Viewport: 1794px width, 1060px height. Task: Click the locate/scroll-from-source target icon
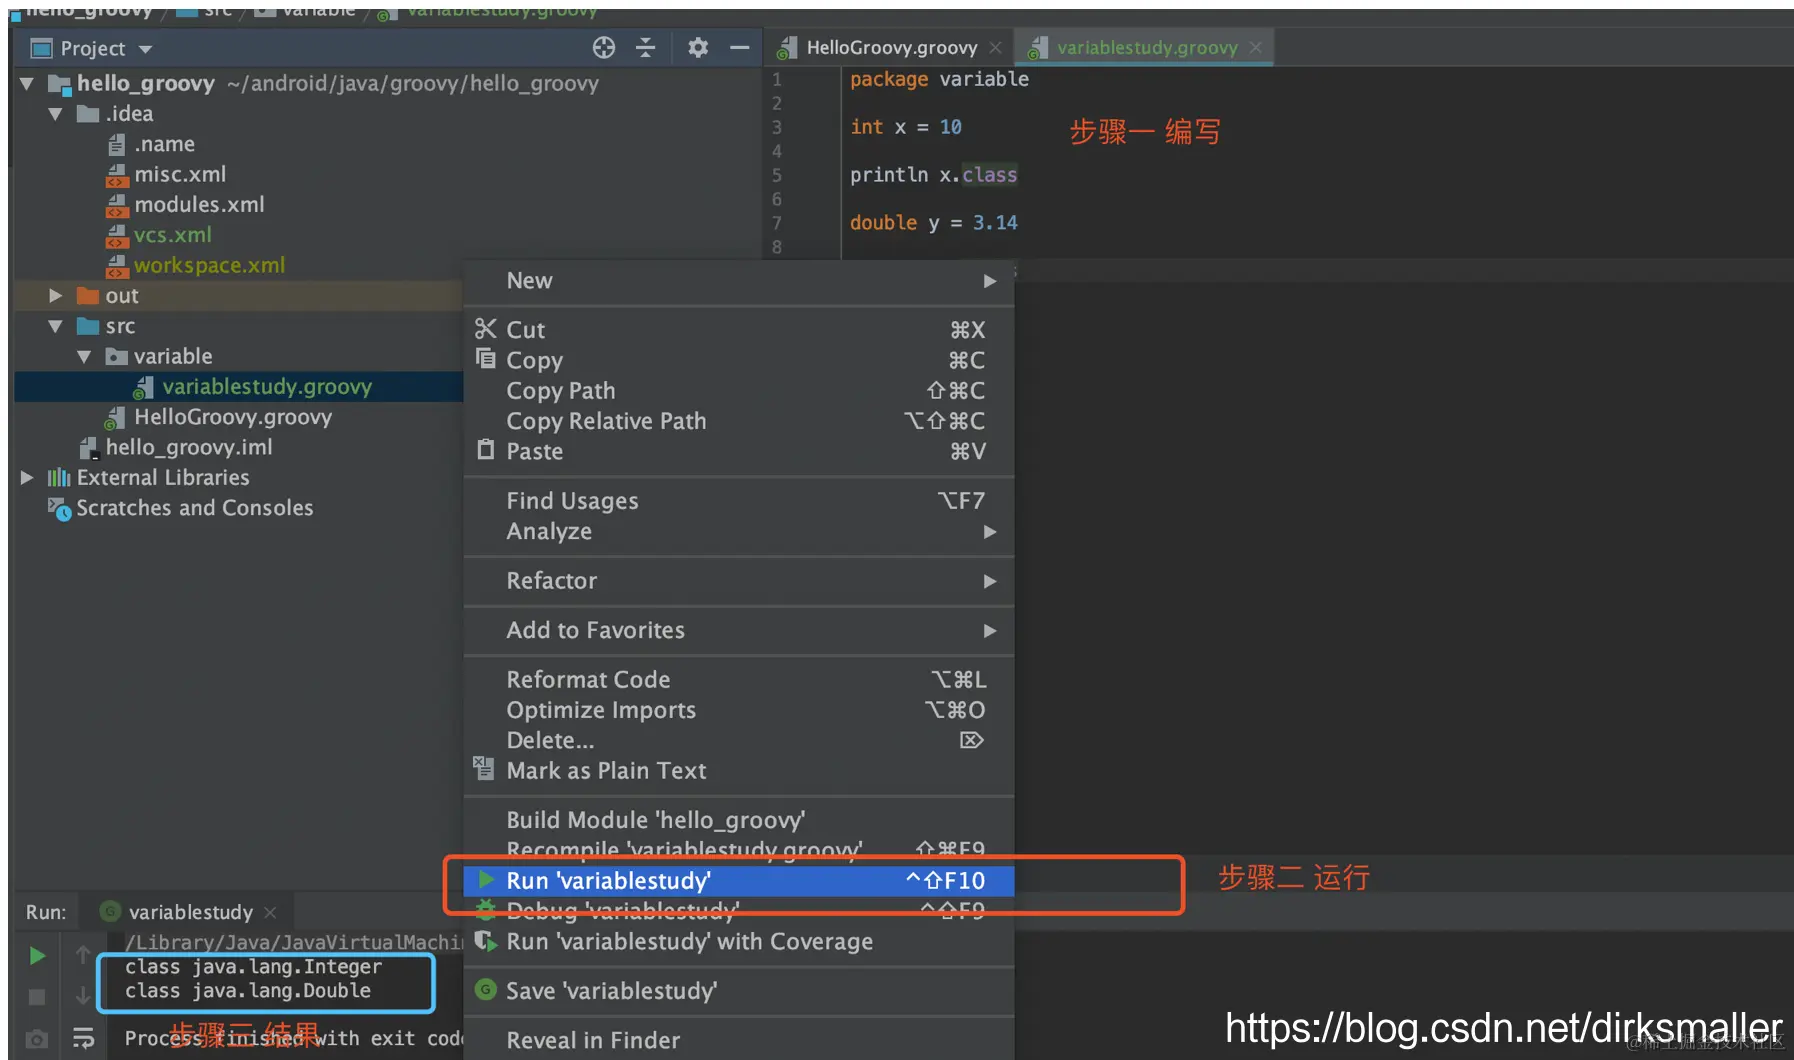603,48
